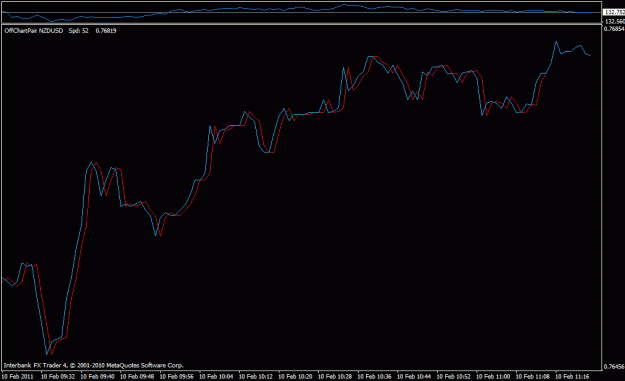Click the '10 Feb 11:16' time axis label
The image size is (625, 381).
(572, 377)
